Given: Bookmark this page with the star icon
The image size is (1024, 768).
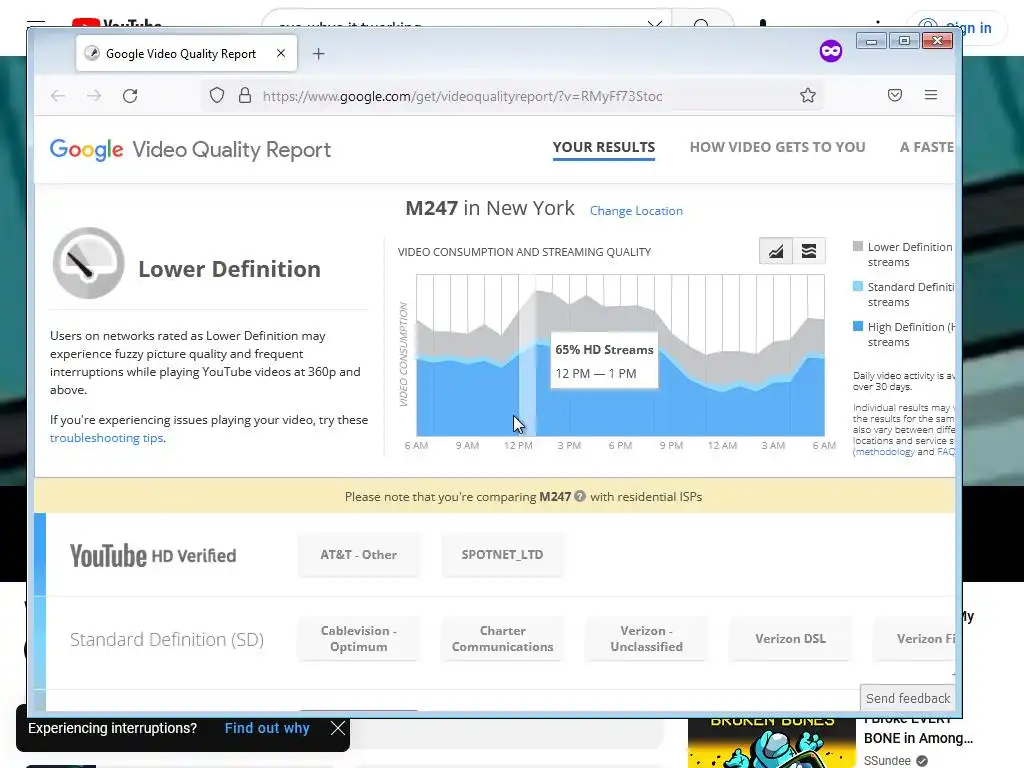Looking at the screenshot, I should coord(808,95).
